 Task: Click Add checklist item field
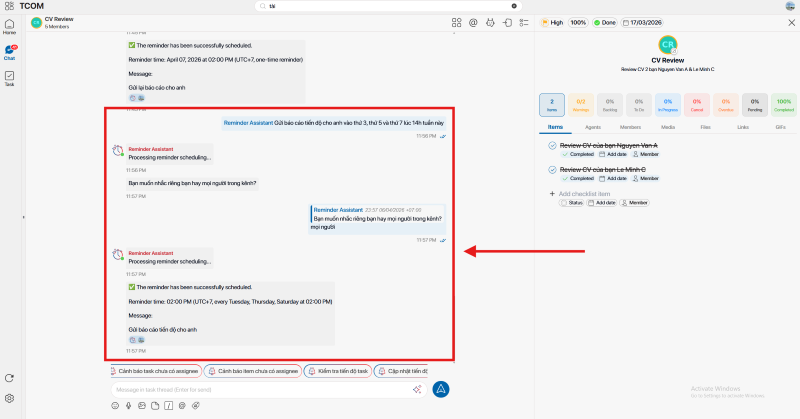click(x=584, y=194)
